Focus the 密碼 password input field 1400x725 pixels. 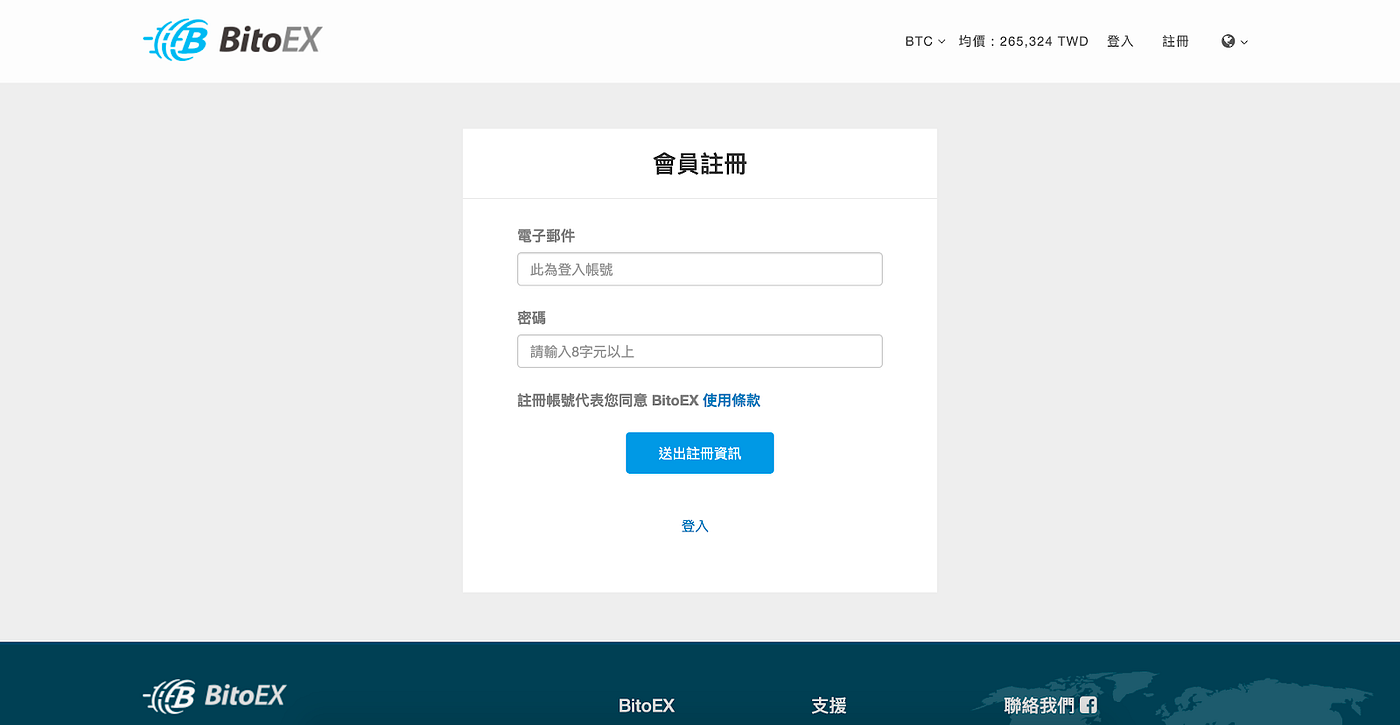pos(700,351)
